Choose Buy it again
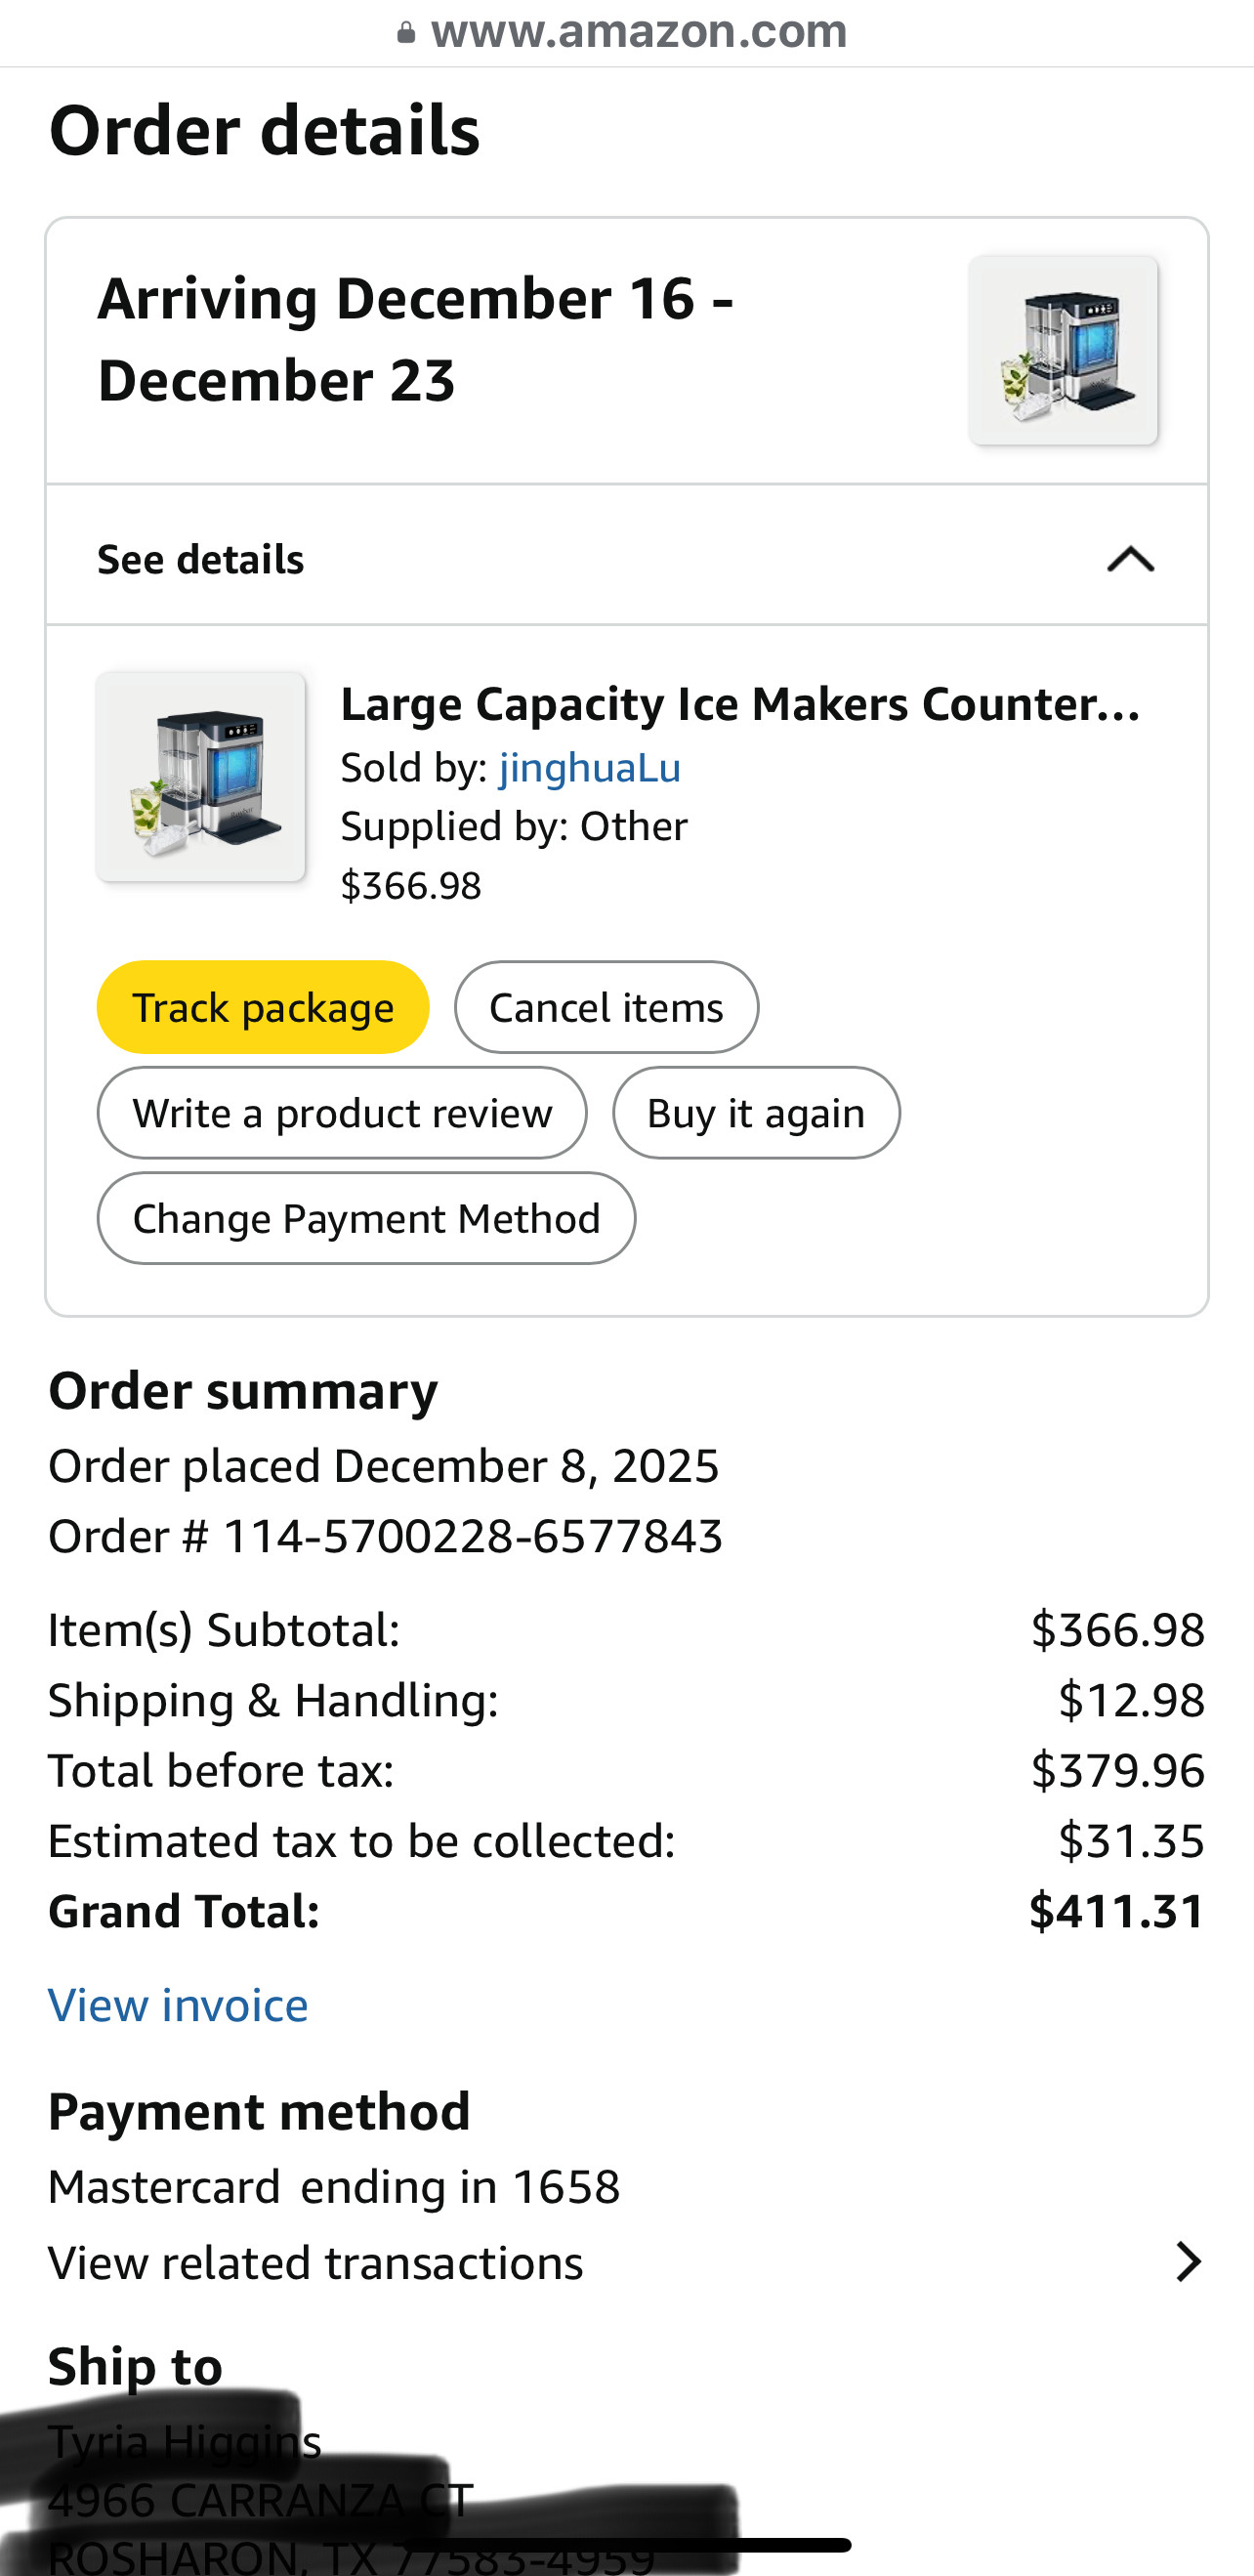 point(756,1113)
